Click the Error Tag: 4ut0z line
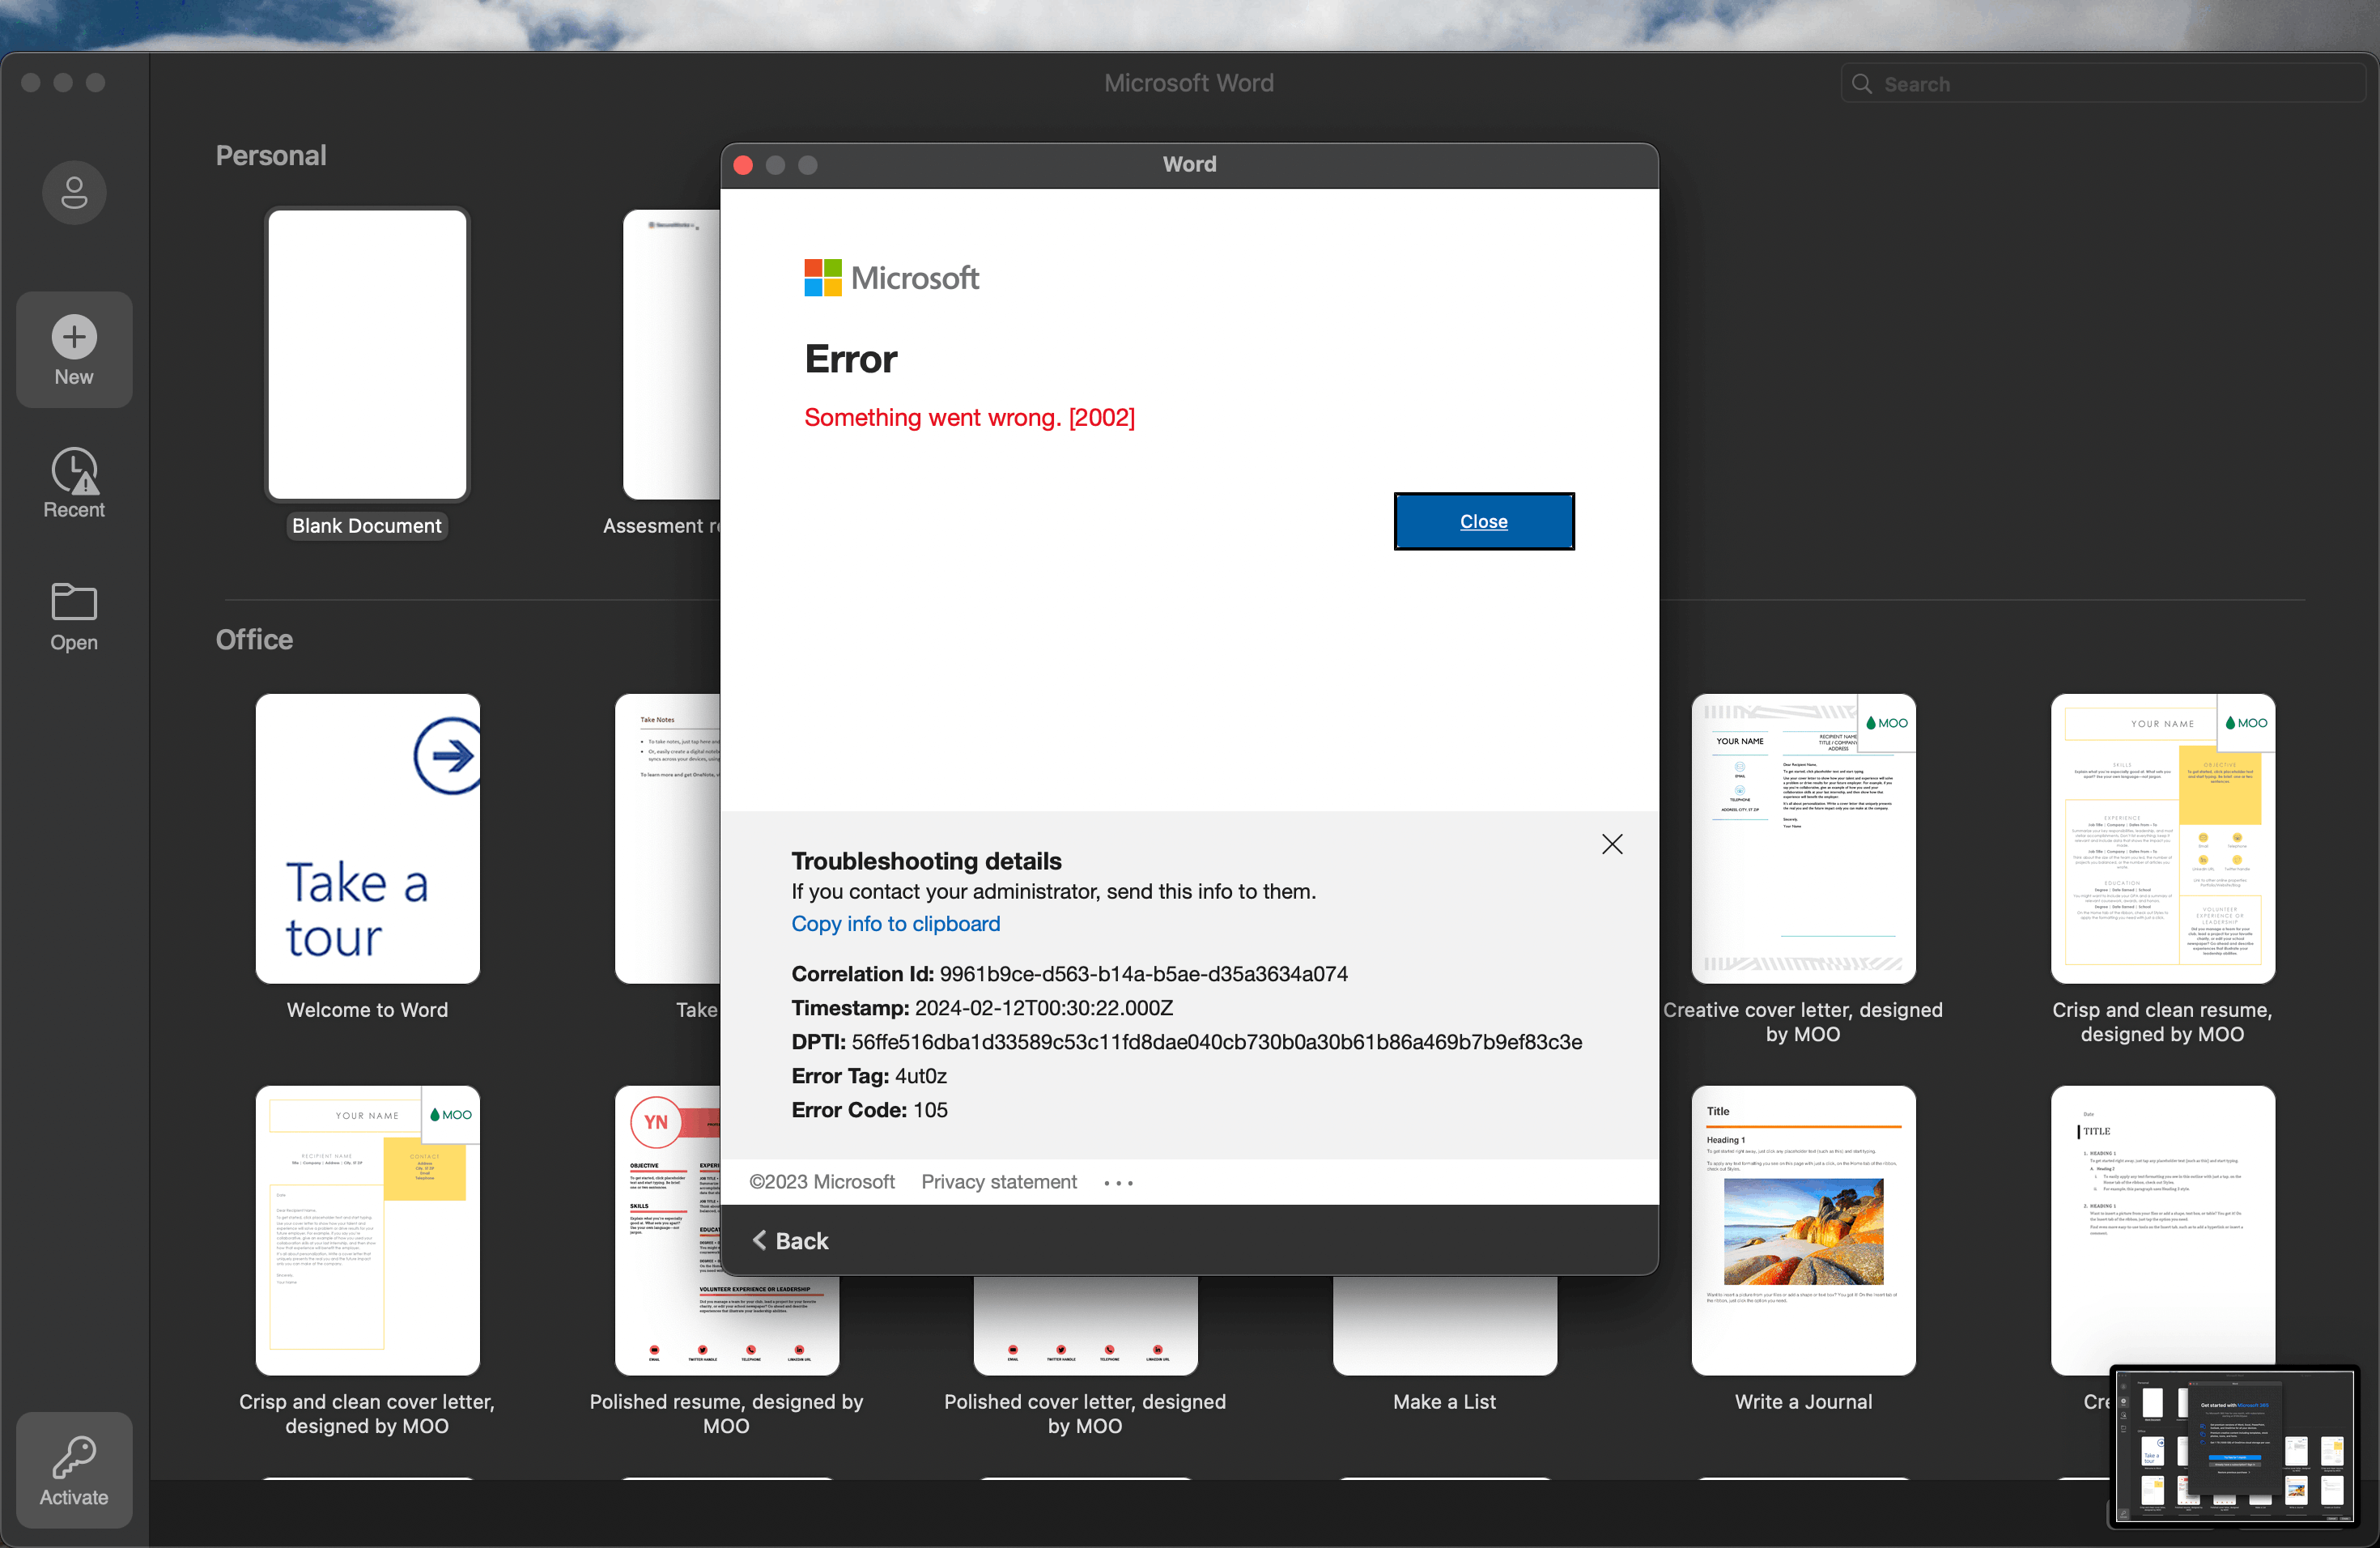2380x1548 pixels. point(868,1076)
